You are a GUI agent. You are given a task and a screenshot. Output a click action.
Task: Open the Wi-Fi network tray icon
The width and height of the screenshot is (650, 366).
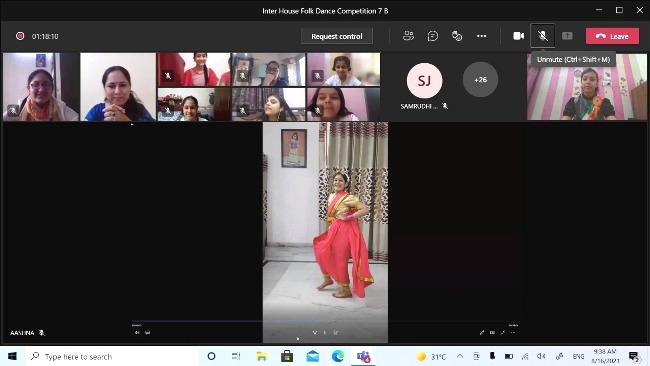(525, 356)
